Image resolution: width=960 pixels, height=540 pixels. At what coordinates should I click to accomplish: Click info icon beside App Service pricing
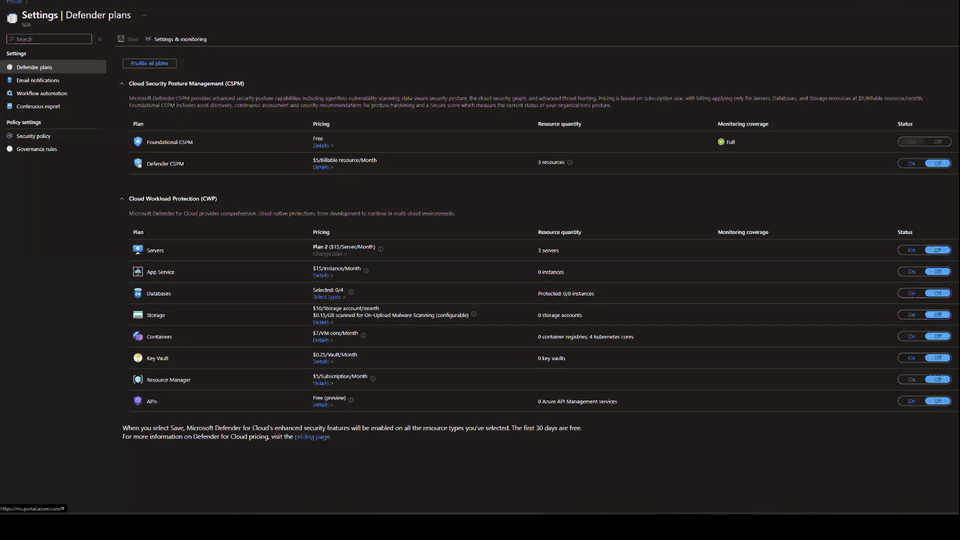coord(366,270)
